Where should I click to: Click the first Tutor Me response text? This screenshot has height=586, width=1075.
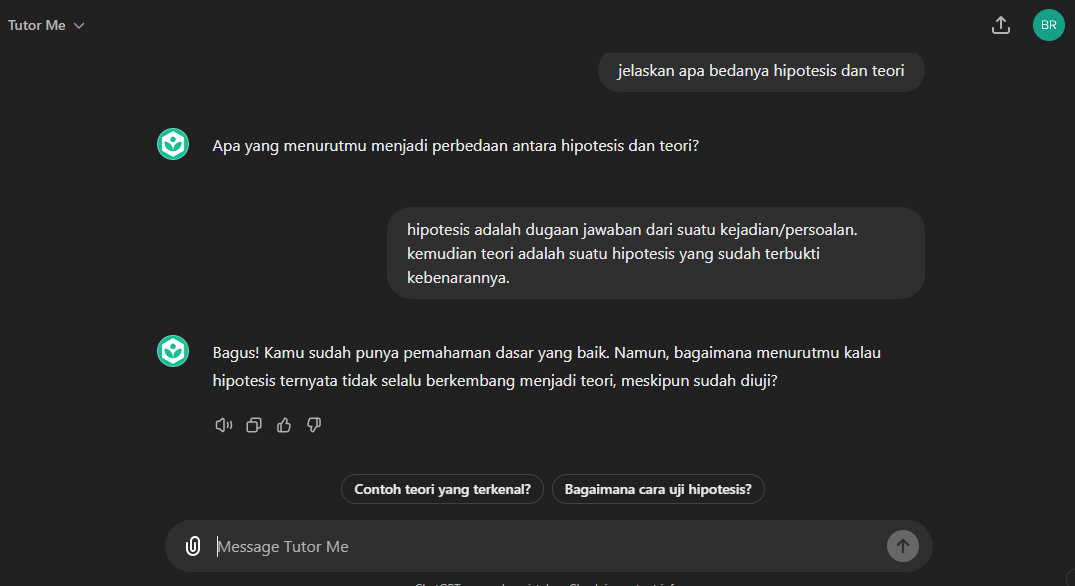coord(454,144)
